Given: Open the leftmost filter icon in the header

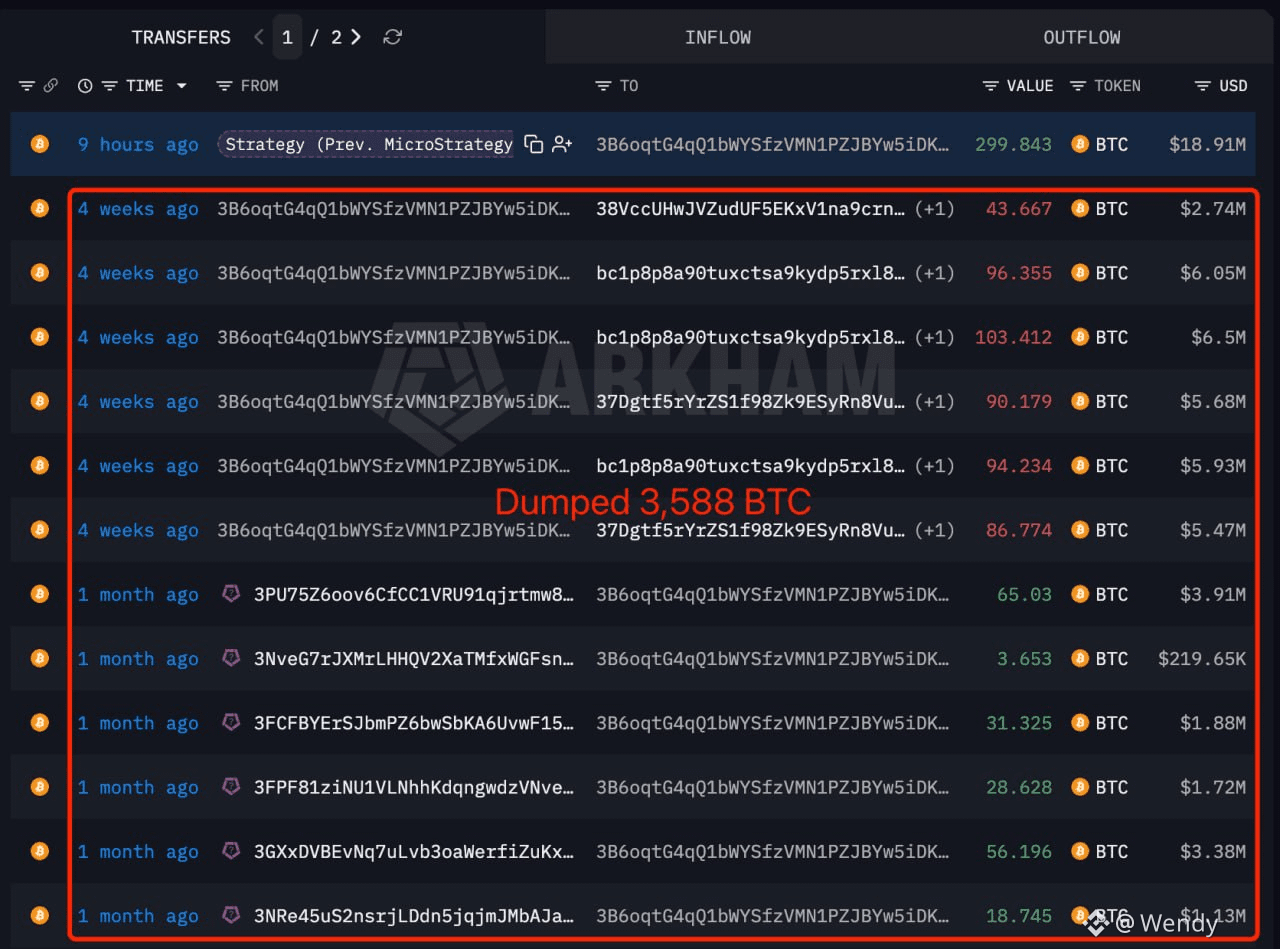Looking at the screenshot, I should 27,86.
